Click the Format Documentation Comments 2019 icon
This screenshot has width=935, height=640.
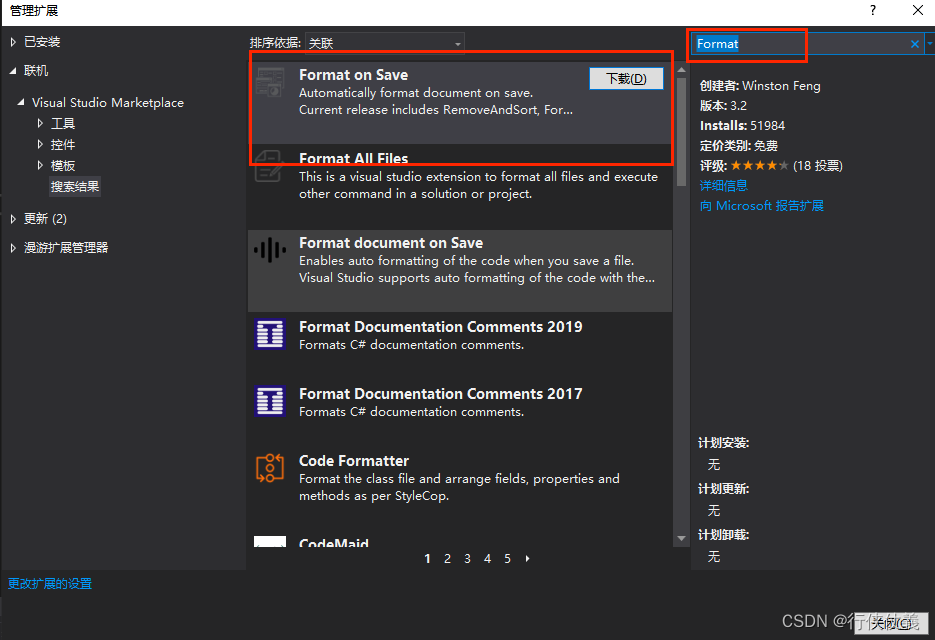pyautogui.click(x=270, y=333)
